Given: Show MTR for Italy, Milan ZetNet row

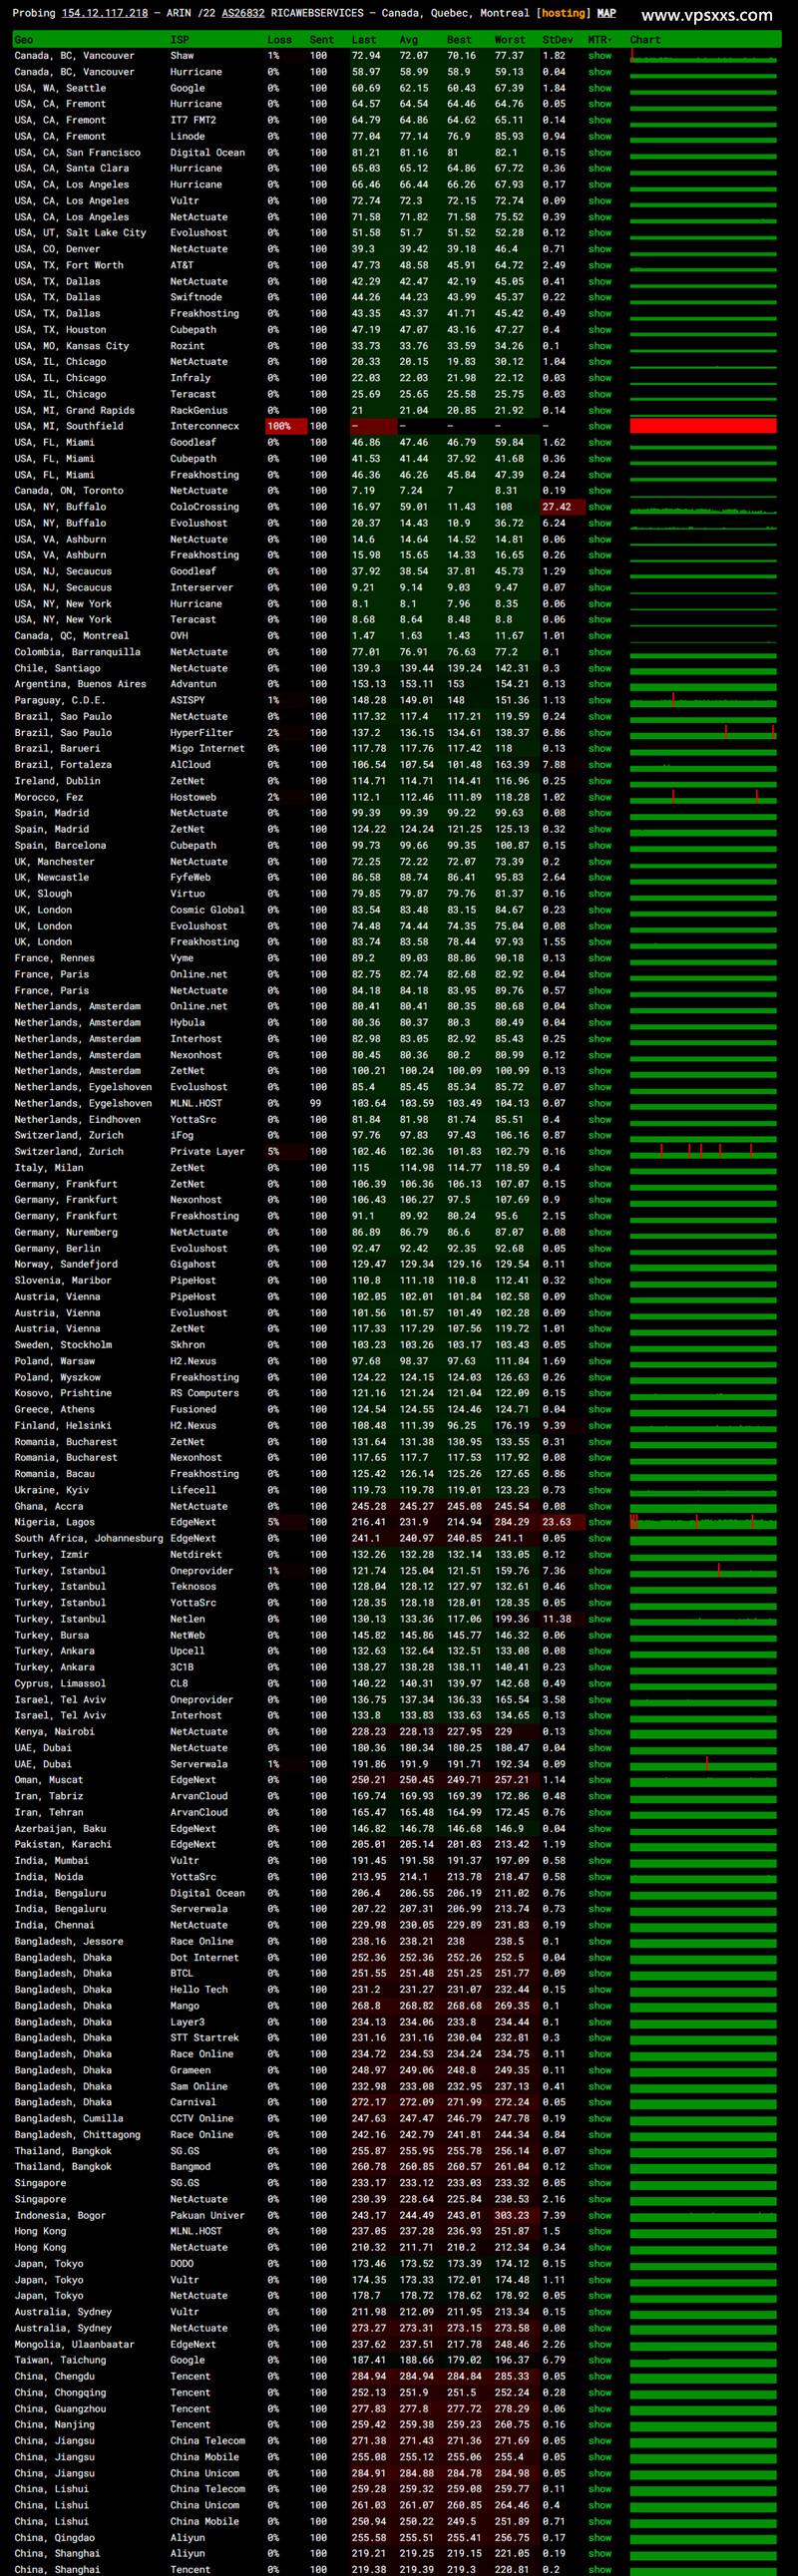Looking at the screenshot, I should 600,1167.
